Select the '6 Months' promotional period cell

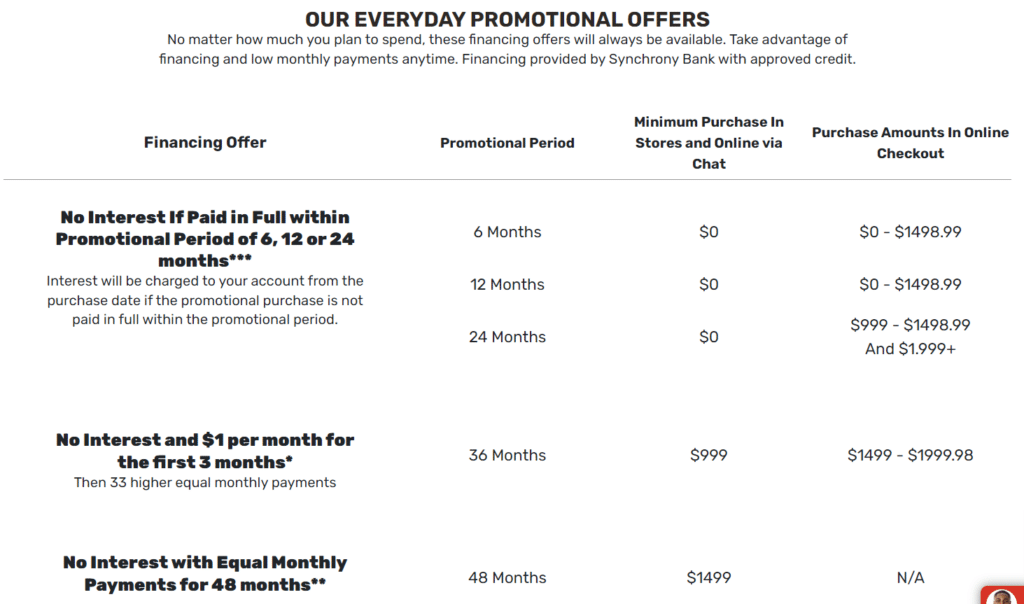[x=507, y=231]
